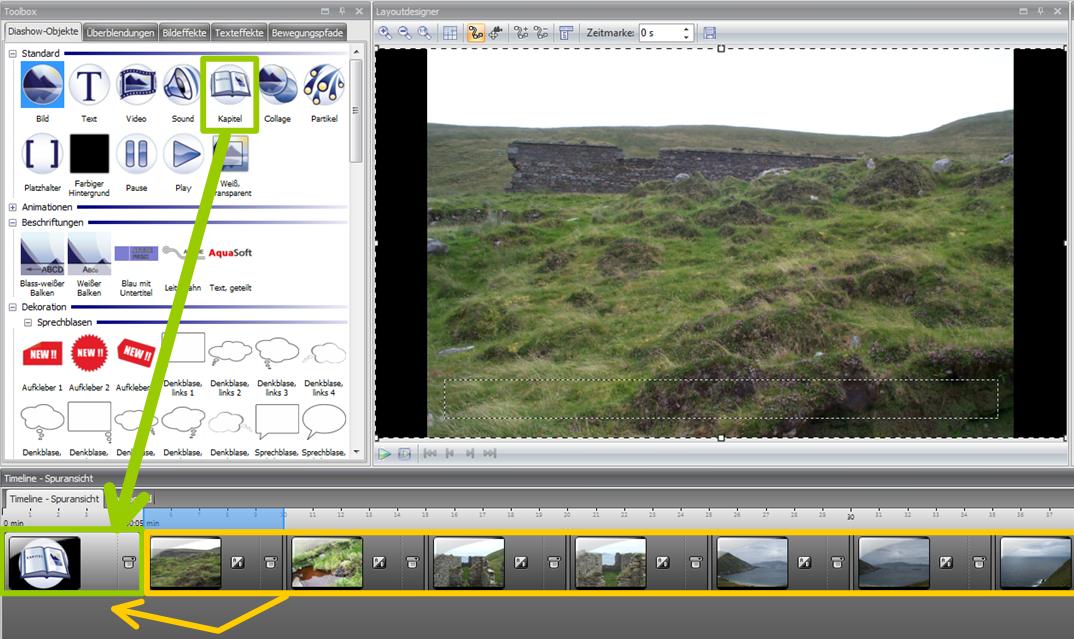
Task: Click the zoom in magnifier icon
Action: point(385,33)
